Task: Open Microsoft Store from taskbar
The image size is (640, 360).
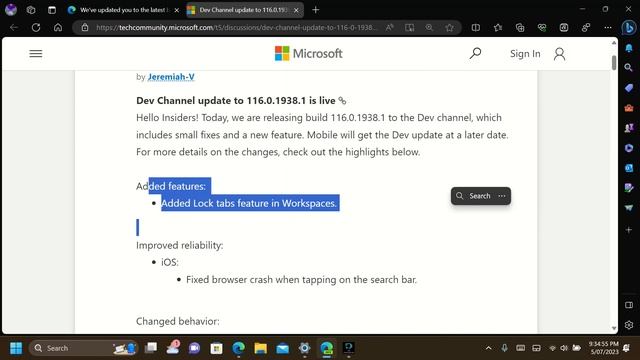Action: click(216, 348)
